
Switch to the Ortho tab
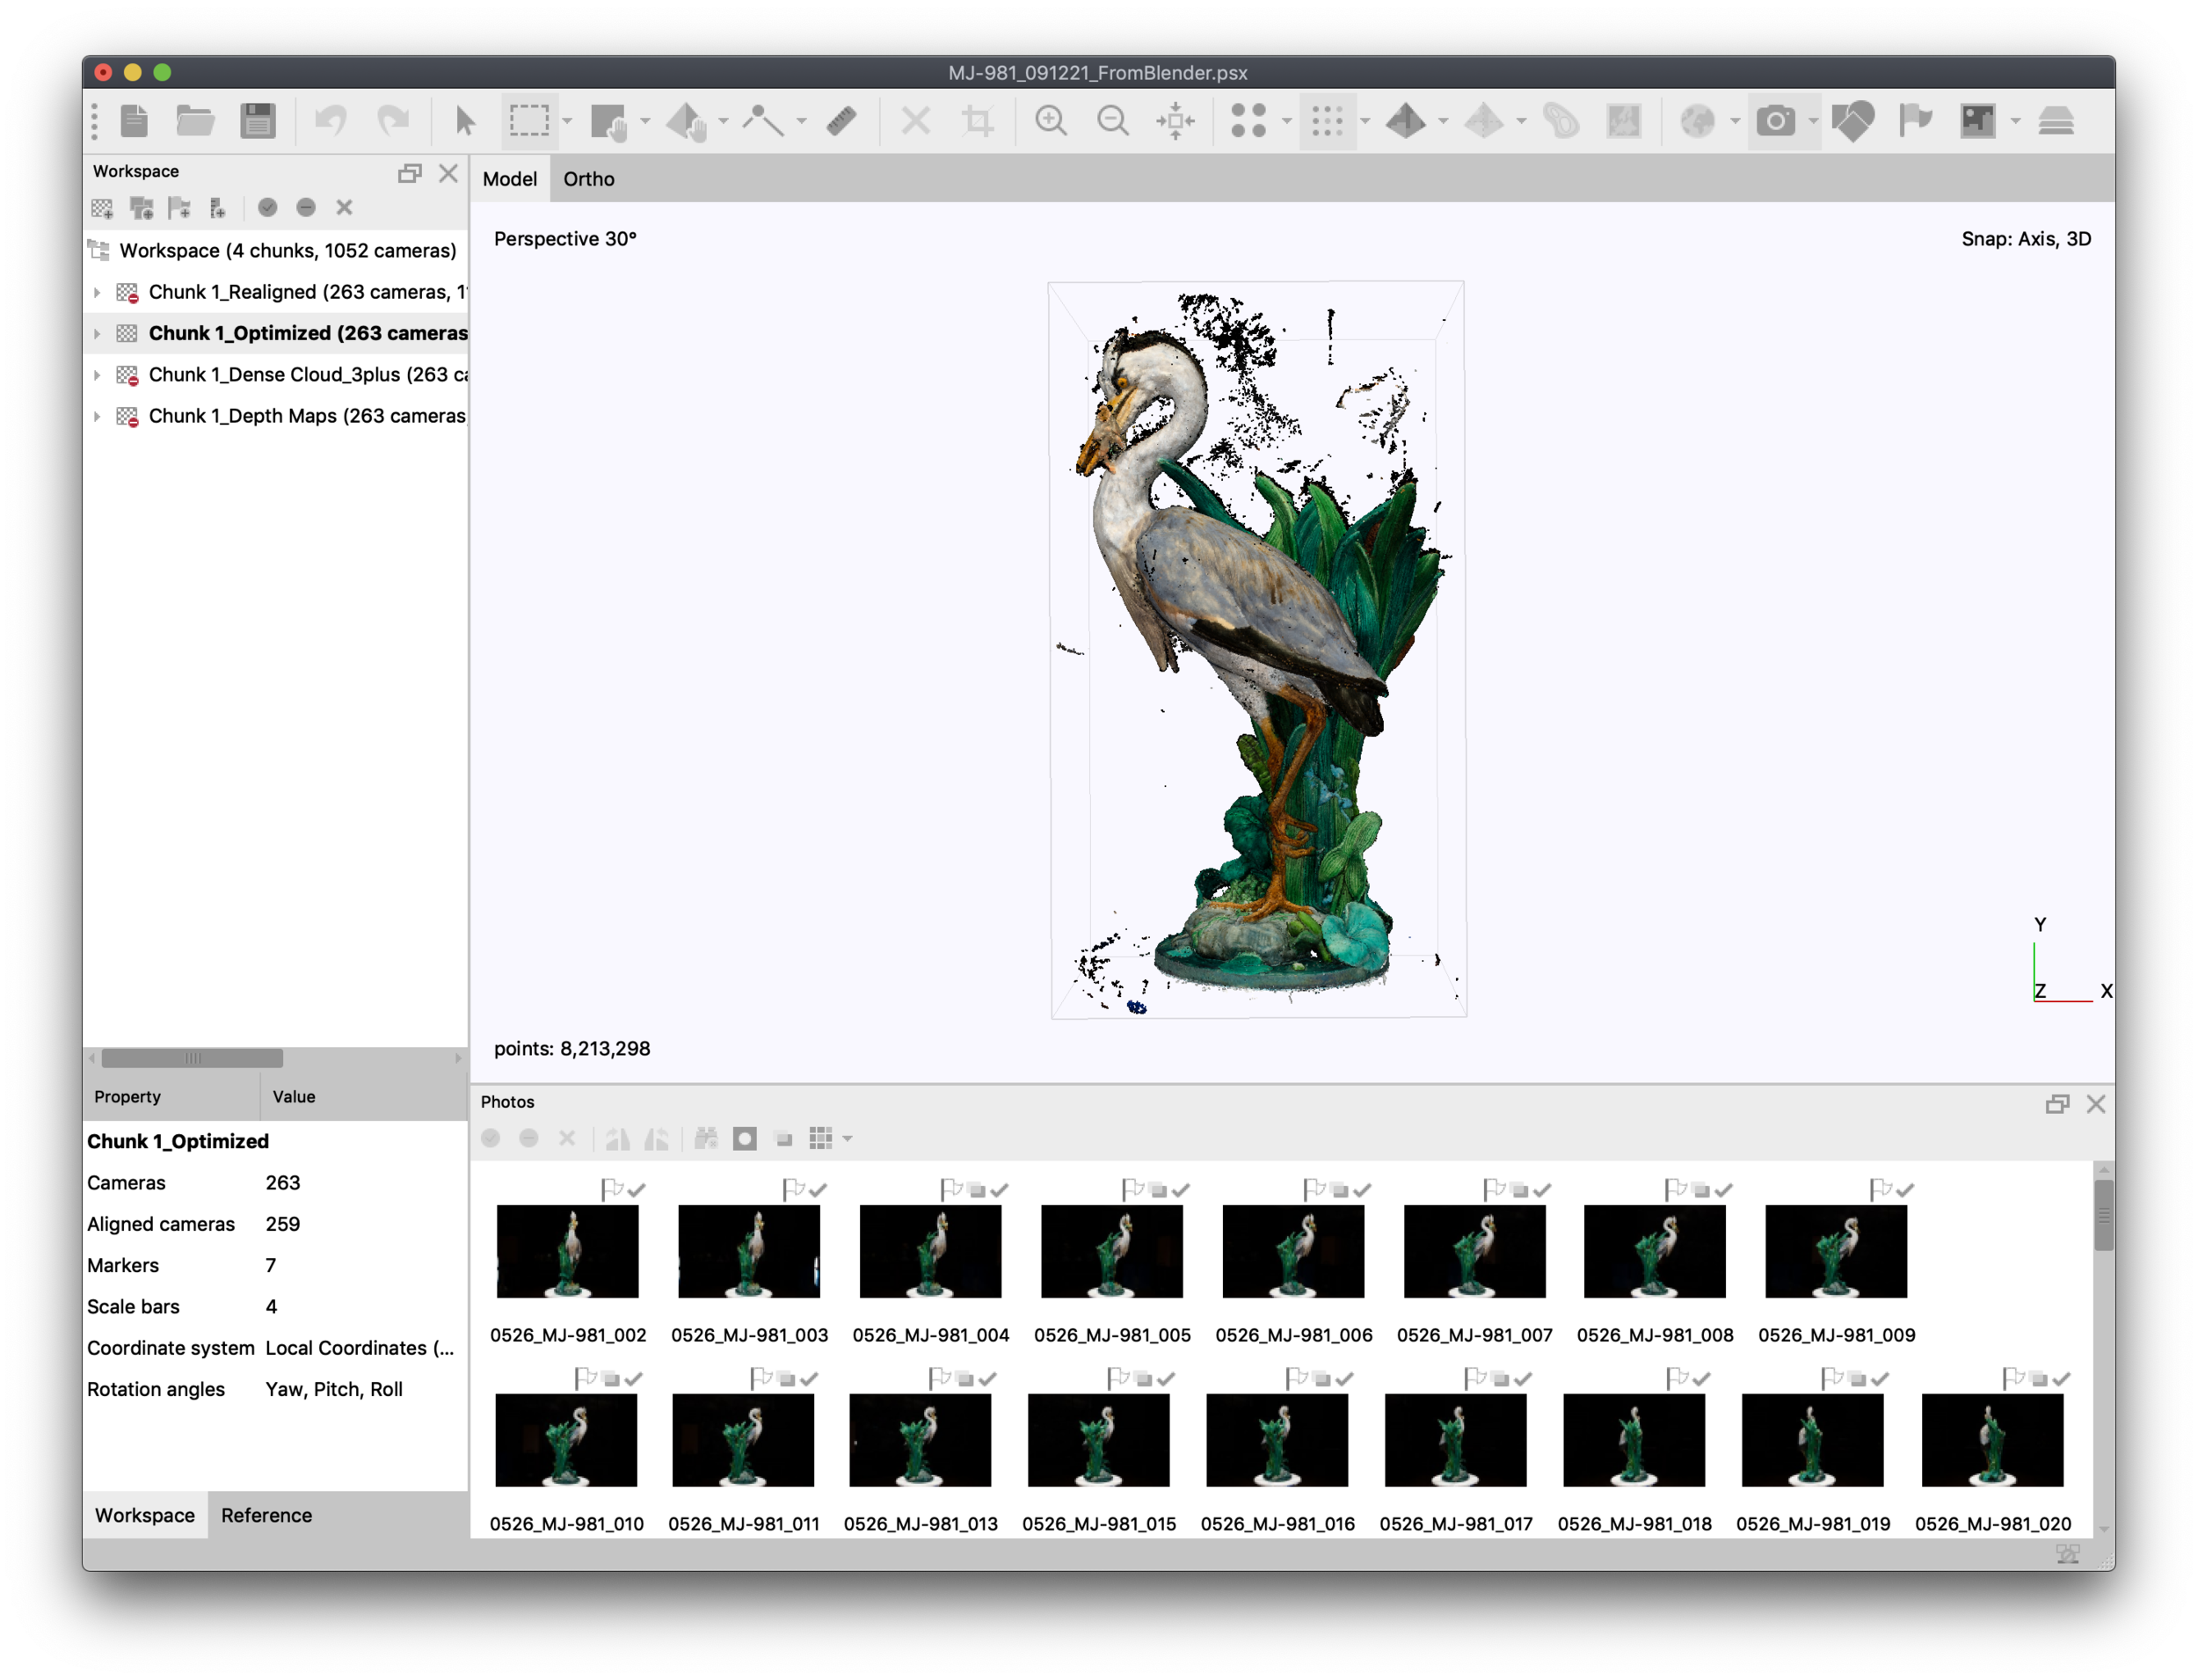tap(588, 179)
